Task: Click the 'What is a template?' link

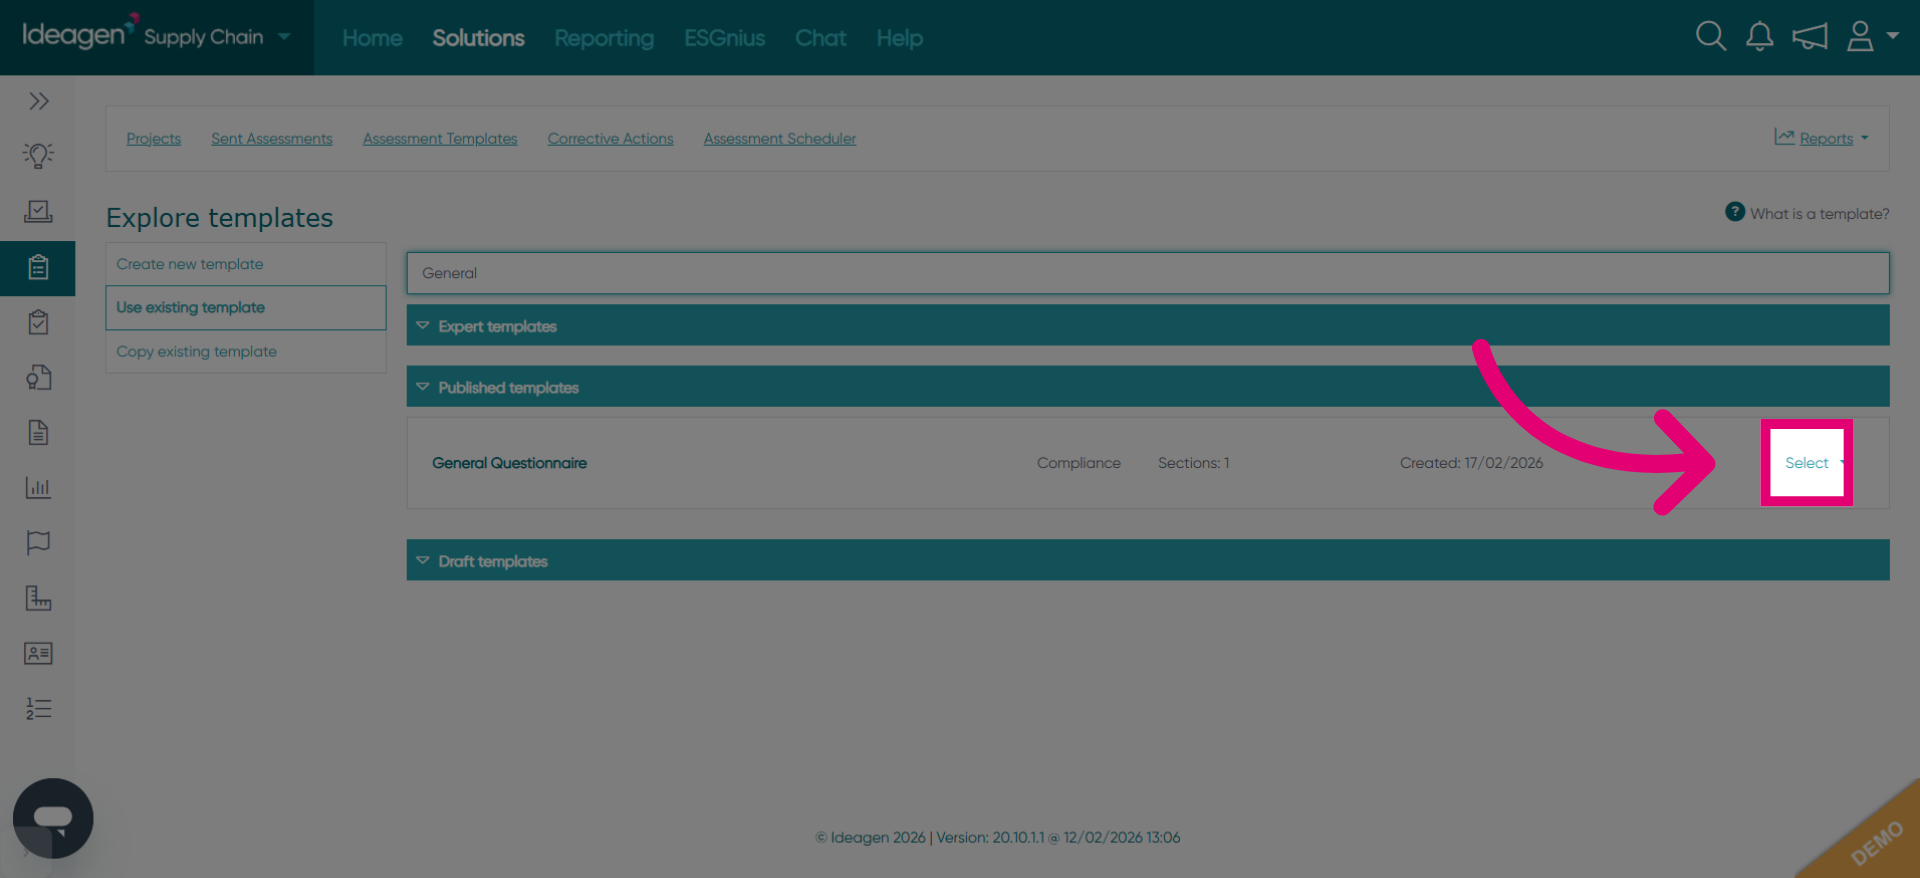Action: click(x=1820, y=214)
